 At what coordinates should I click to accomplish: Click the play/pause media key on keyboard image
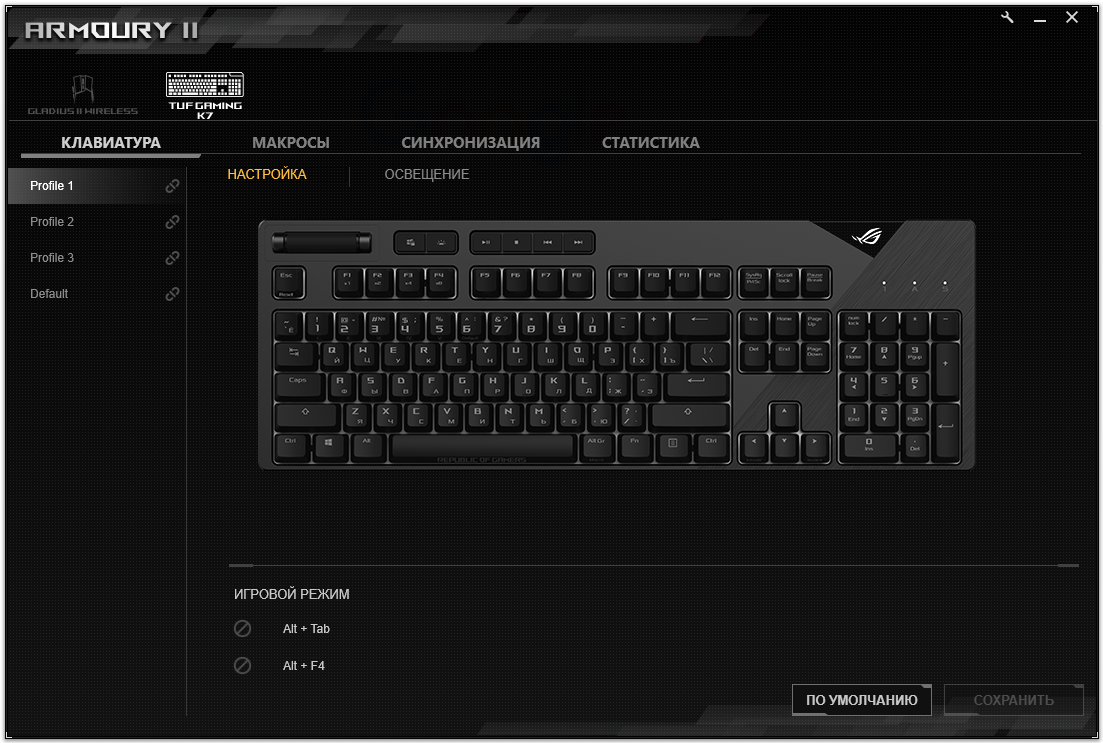[485, 242]
